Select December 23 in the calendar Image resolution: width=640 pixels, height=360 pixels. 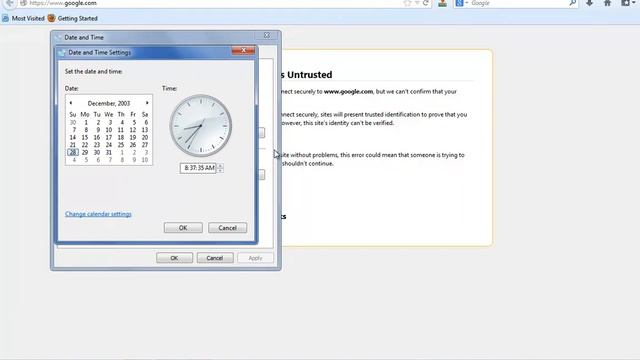(x=97, y=145)
